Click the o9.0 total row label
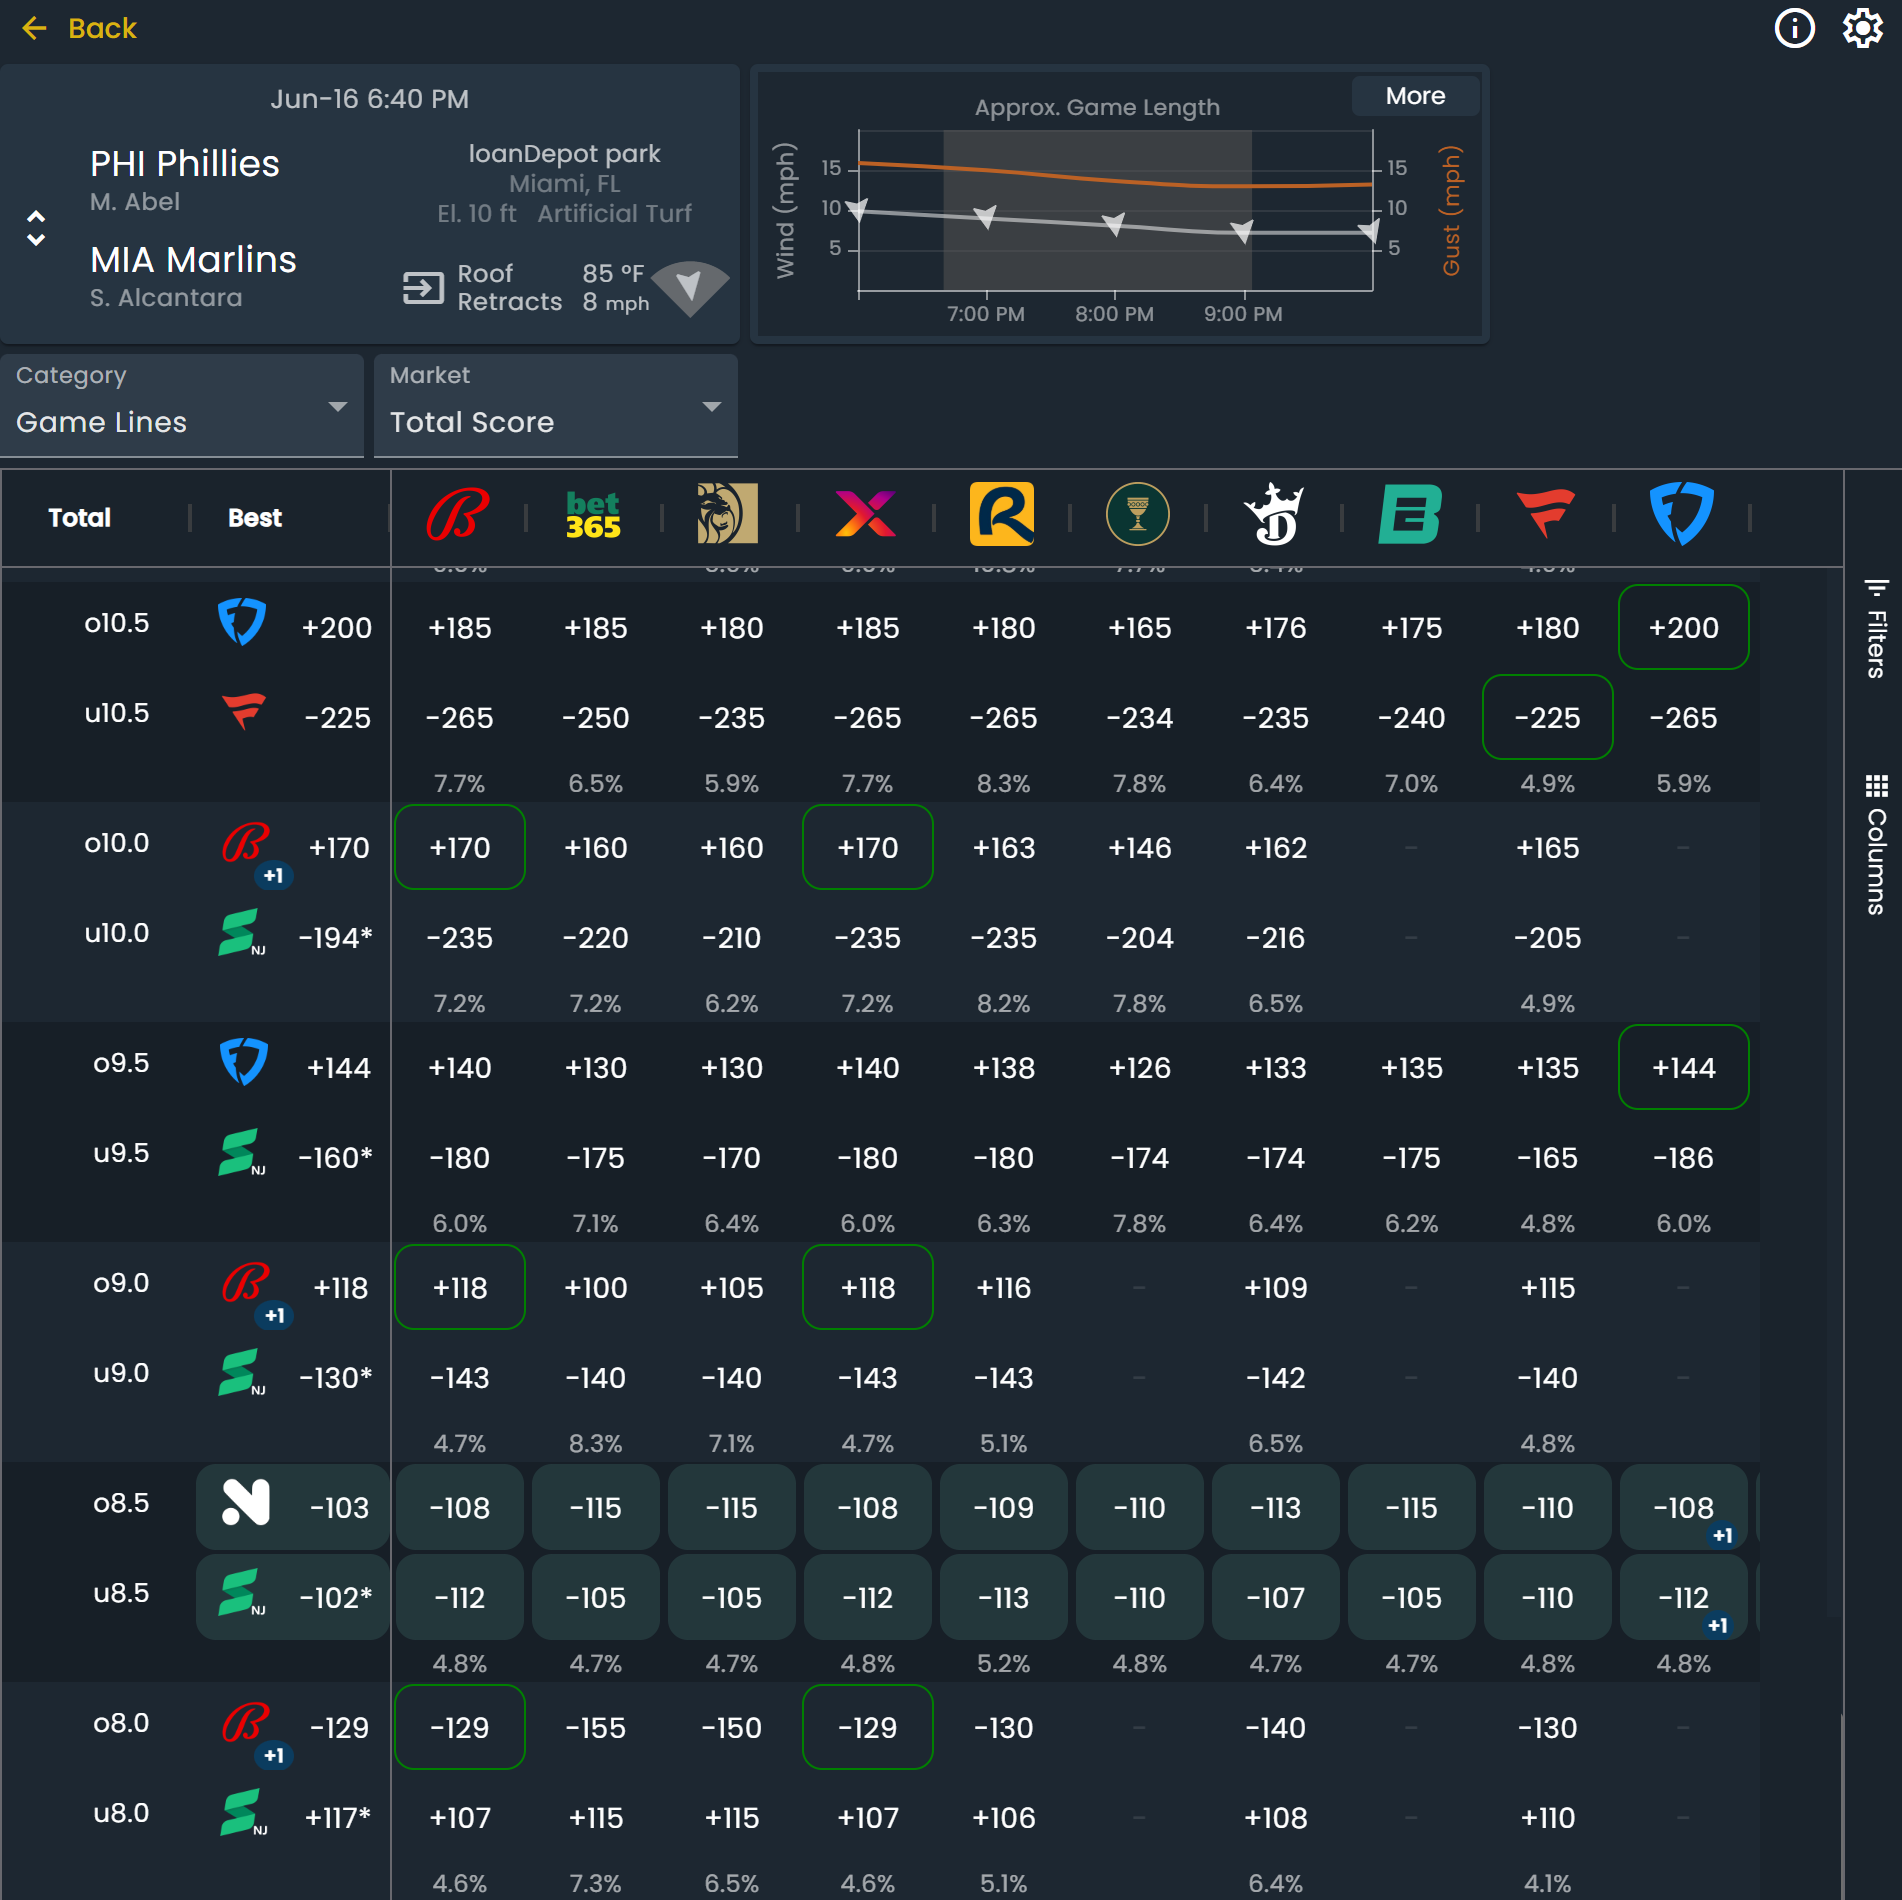The image size is (1902, 1900). [121, 1283]
